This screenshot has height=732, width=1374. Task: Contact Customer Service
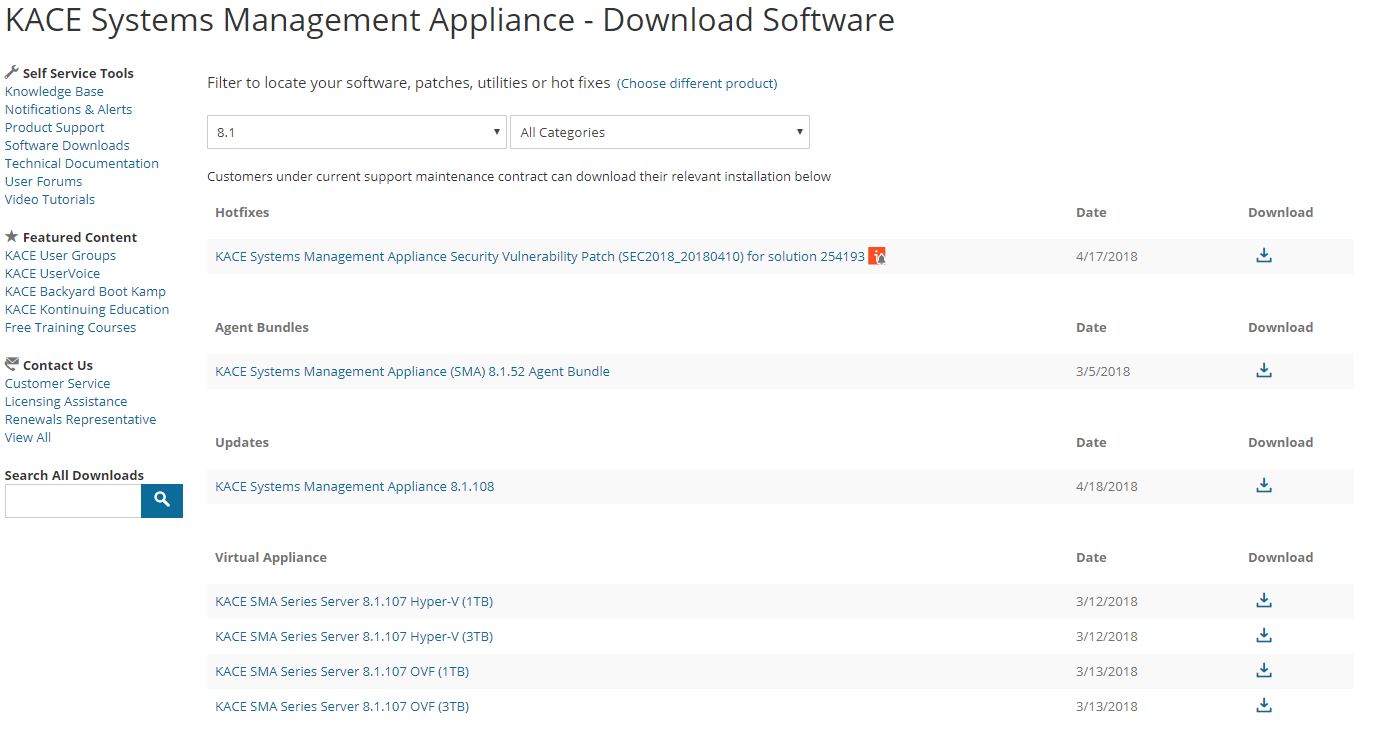58,384
